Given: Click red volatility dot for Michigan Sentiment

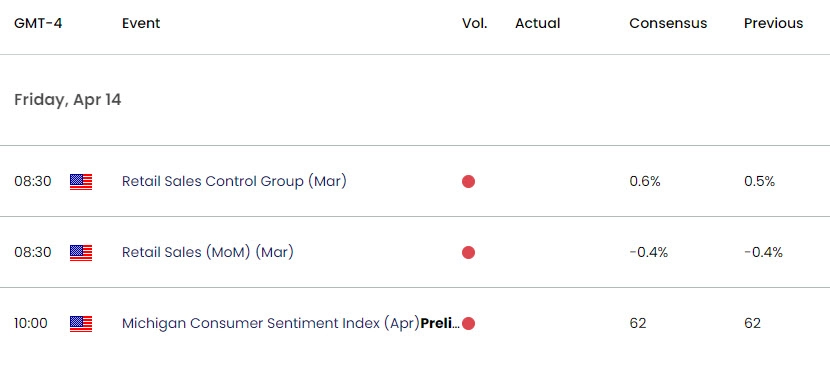Looking at the screenshot, I should tap(468, 323).
